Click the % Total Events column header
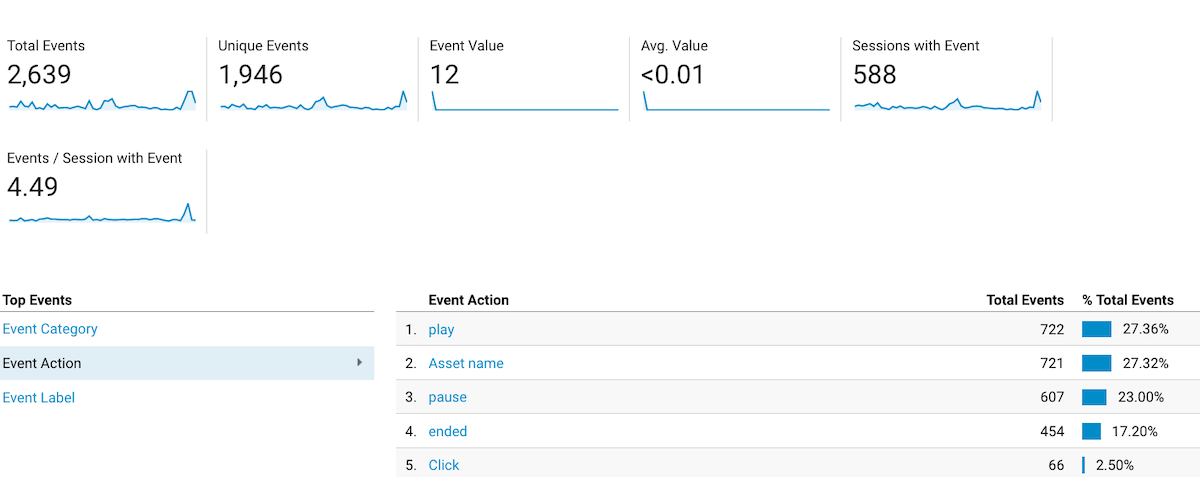 [1128, 300]
